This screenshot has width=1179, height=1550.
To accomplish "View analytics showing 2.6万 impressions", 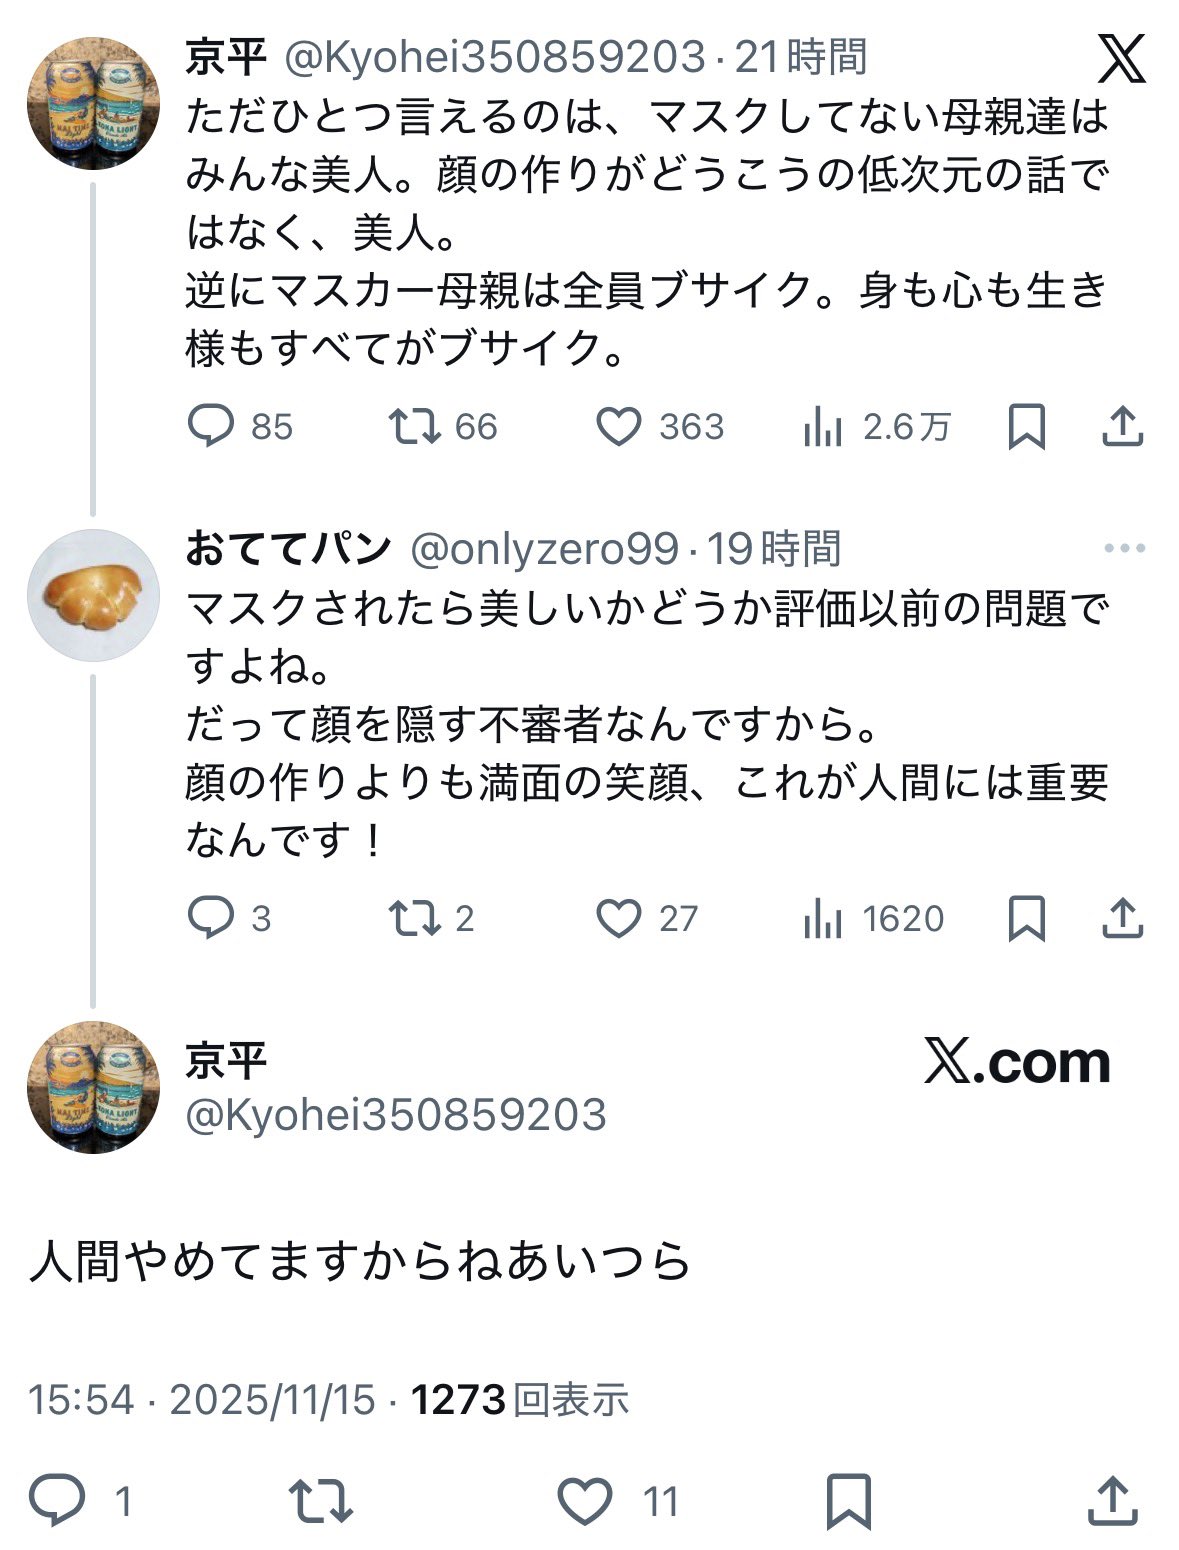I will [x=823, y=428].
